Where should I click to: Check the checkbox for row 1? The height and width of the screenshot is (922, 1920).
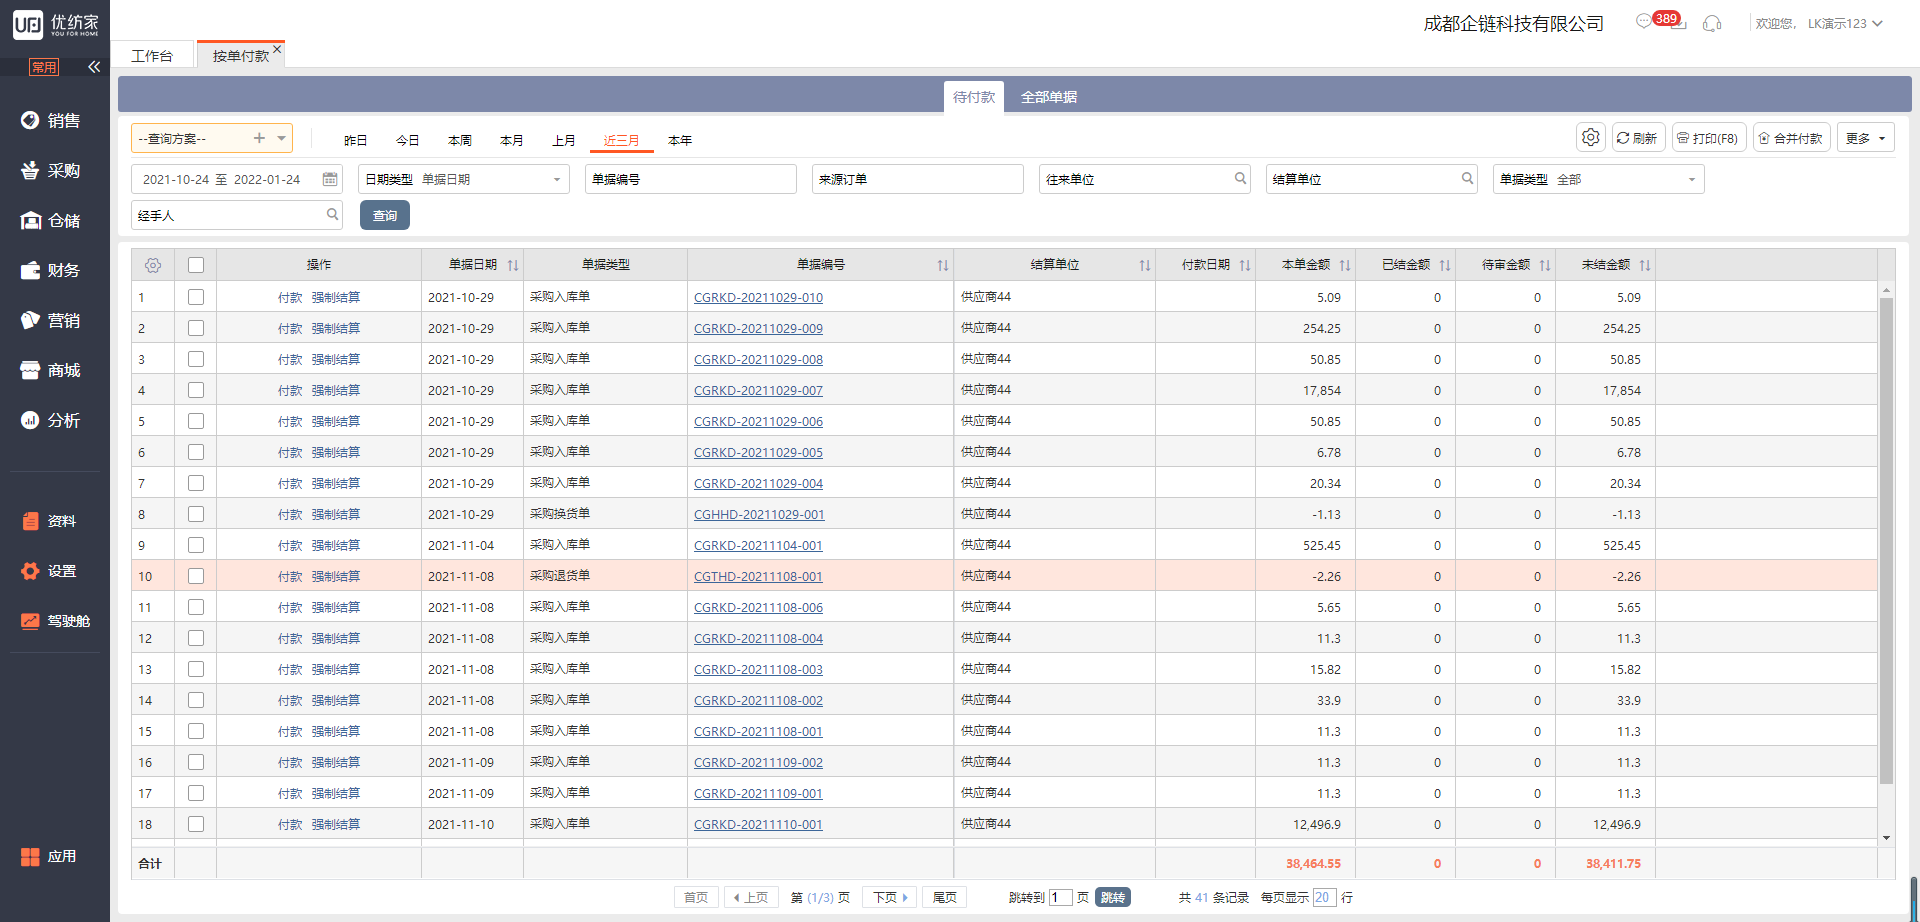tap(196, 297)
